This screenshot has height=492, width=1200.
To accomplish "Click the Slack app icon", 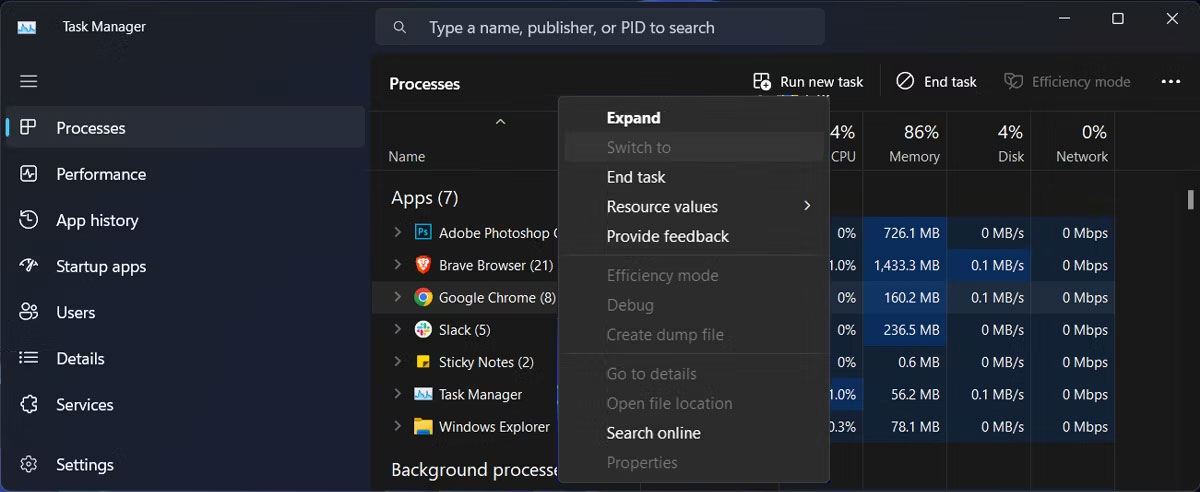I will [423, 329].
